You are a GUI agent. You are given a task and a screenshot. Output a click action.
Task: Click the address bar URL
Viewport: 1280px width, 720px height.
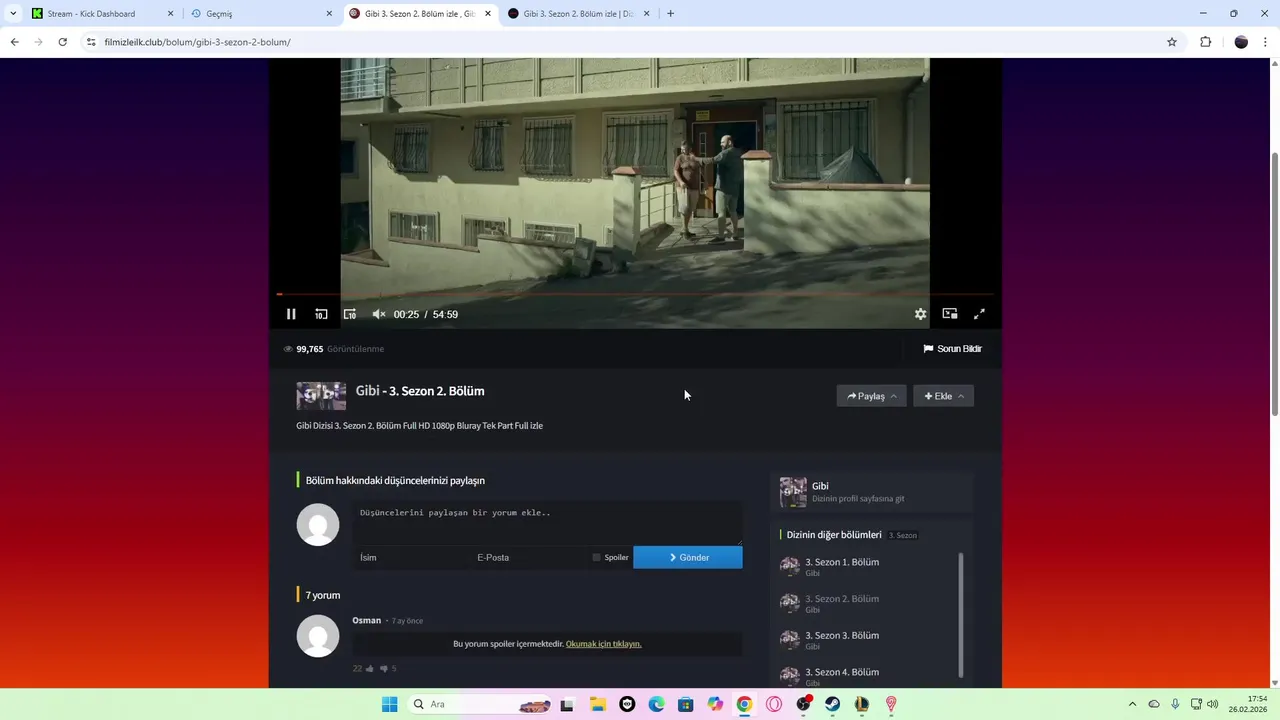198,42
